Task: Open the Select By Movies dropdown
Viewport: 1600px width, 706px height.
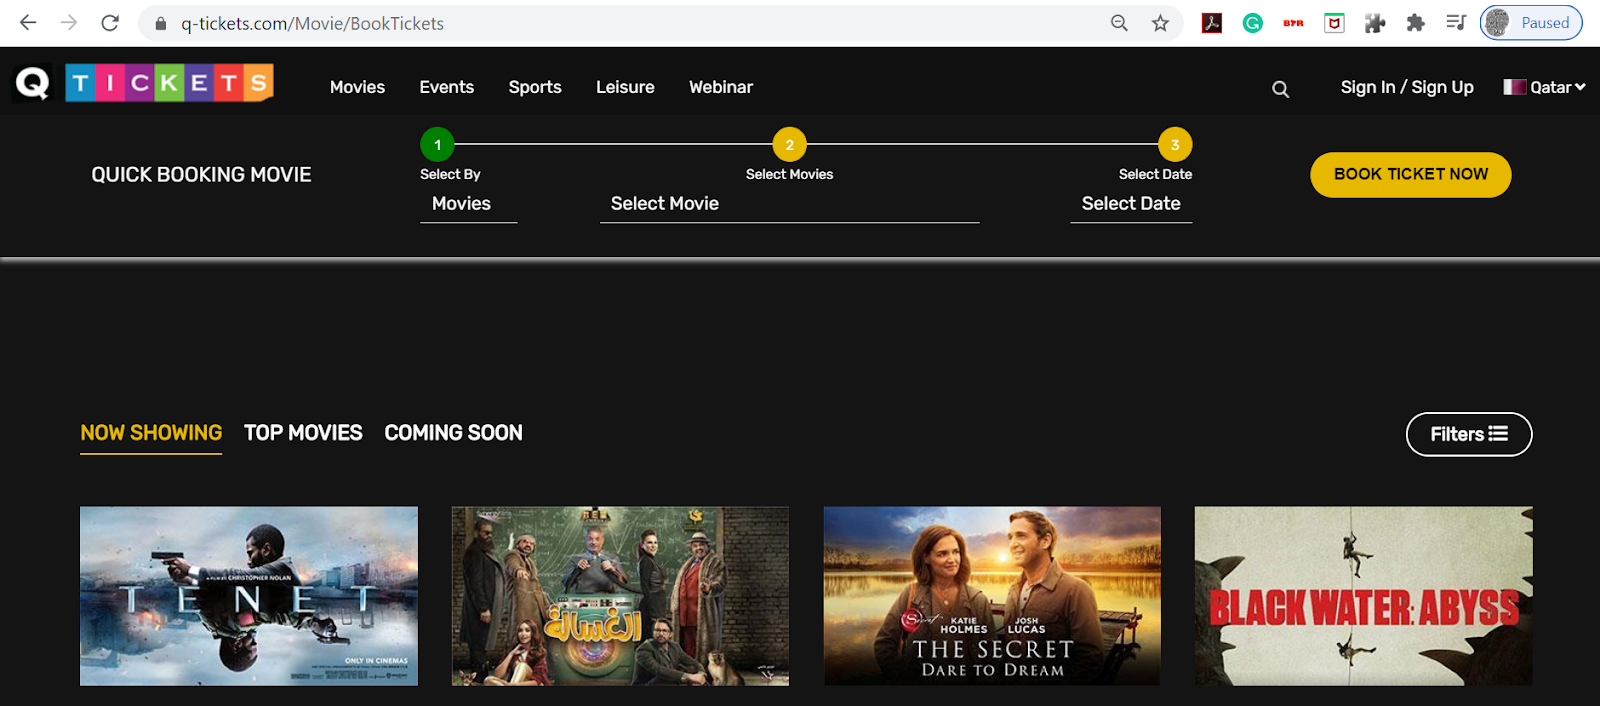Action: tap(468, 204)
